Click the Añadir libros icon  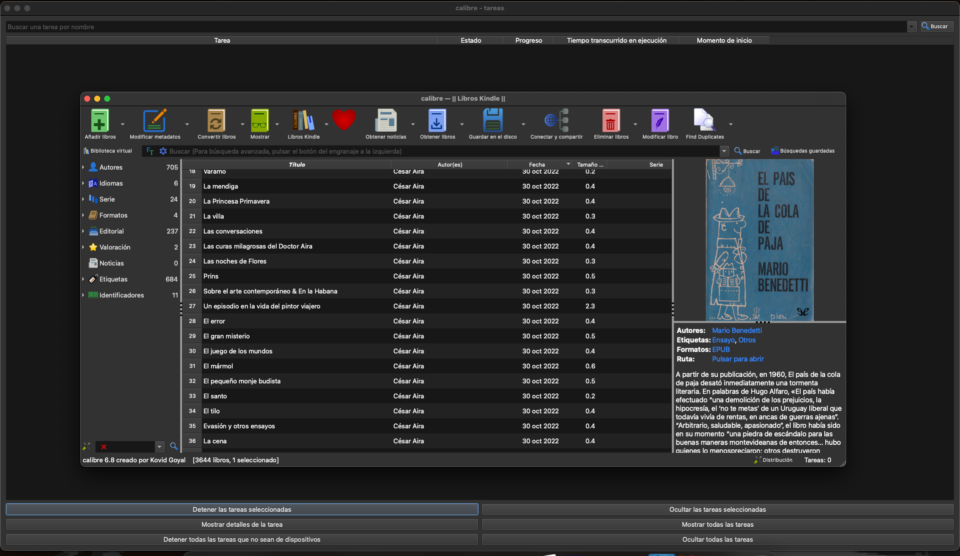(x=99, y=120)
